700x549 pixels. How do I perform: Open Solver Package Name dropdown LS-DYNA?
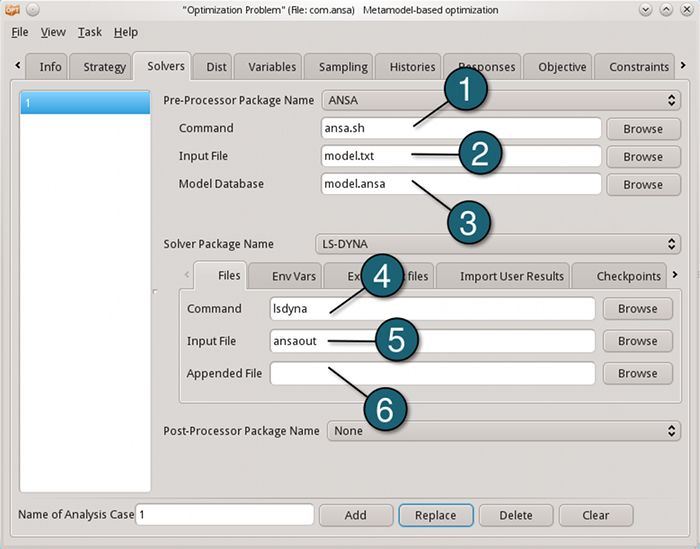click(x=498, y=244)
